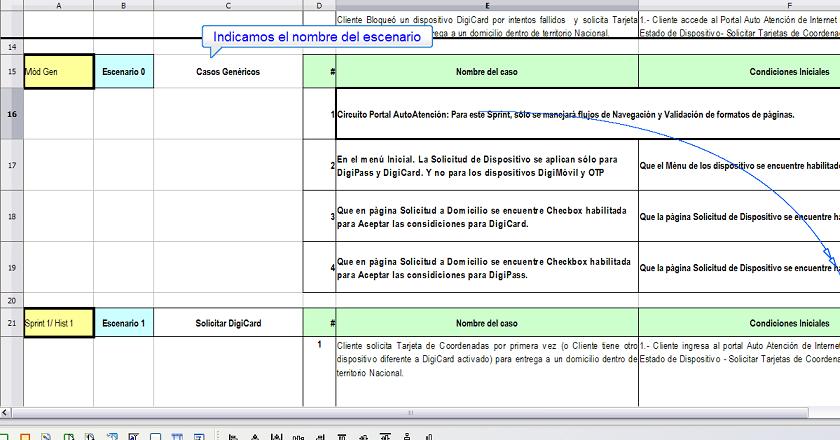Select the DigiPass 'Checkbox habilitada' cell in row 19
The height and width of the screenshot is (440, 840).
[487, 268]
